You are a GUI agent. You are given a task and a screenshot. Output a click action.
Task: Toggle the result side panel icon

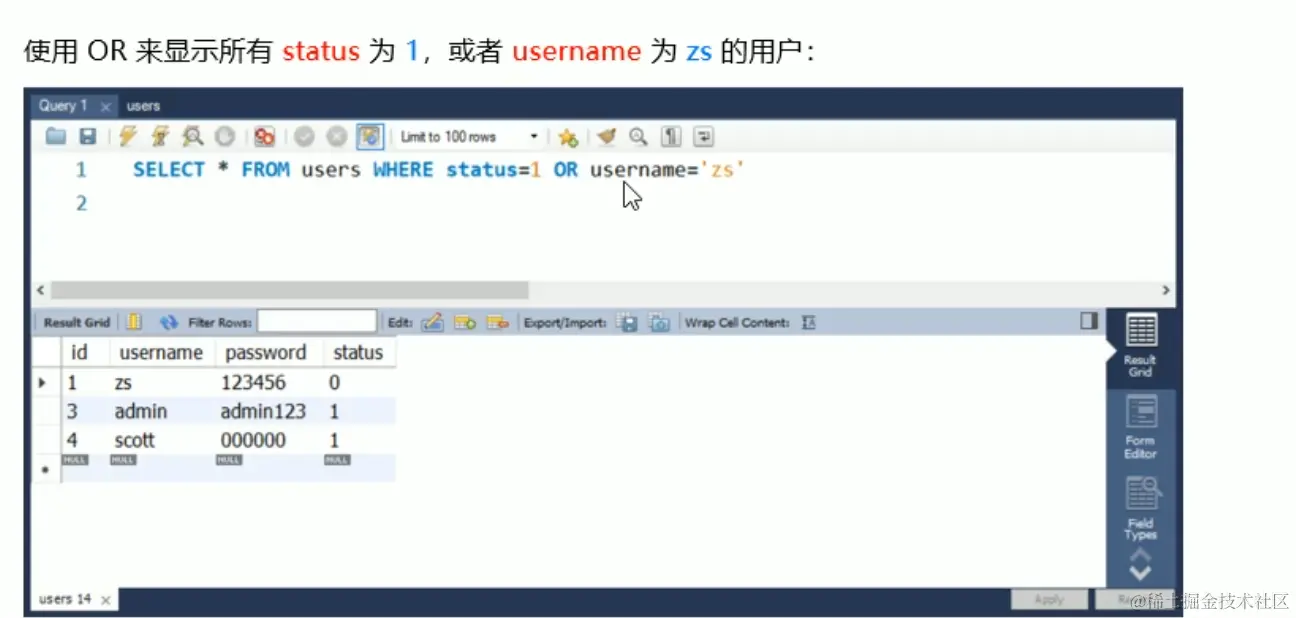click(x=1089, y=321)
